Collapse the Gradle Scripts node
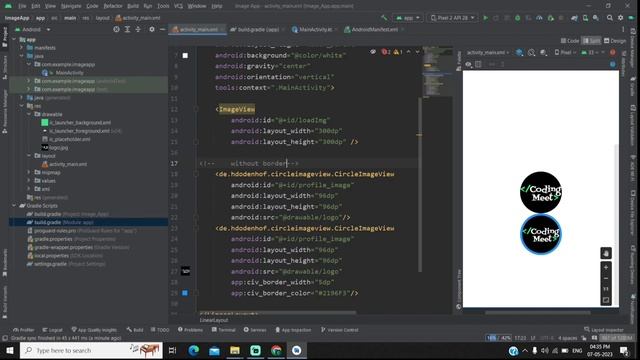This screenshot has width=640, height=360. [14, 205]
